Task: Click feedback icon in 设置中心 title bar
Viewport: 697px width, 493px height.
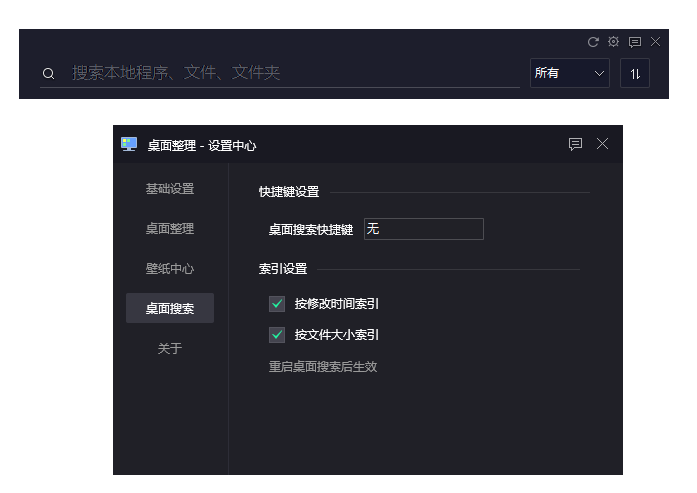Action: 575,144
